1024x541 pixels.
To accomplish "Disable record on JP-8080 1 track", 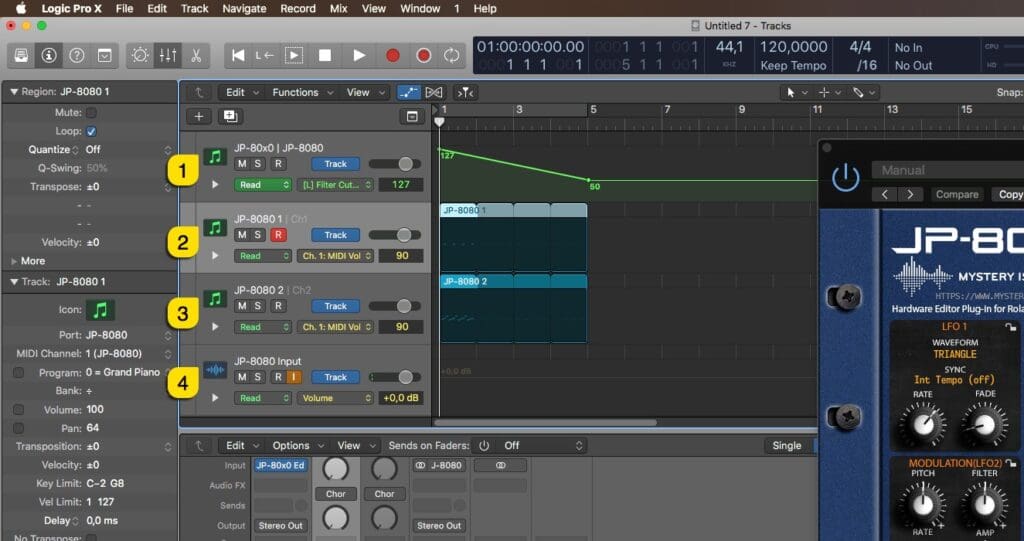I will click(x=279, y=235).
